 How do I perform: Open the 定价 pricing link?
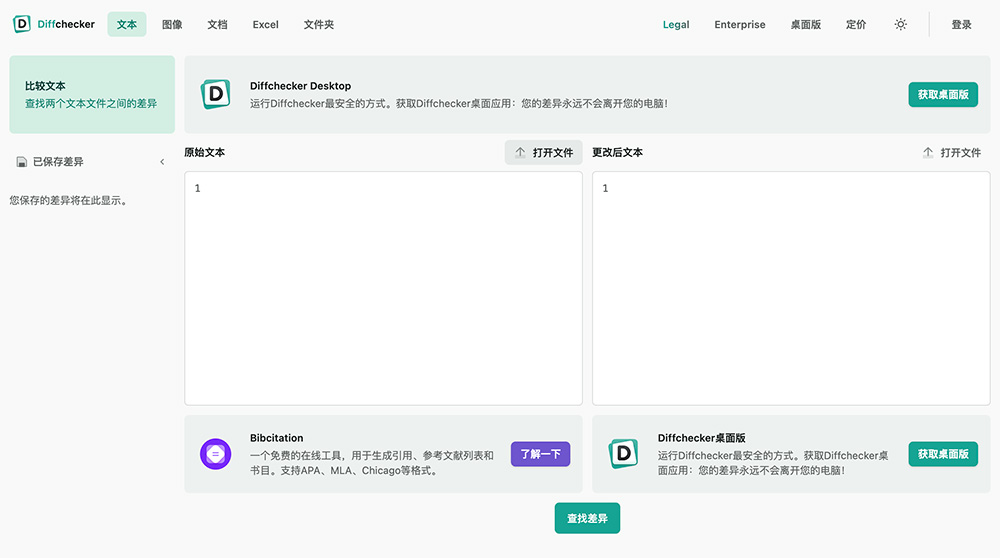pyautogui.click(x=856, y=24)
